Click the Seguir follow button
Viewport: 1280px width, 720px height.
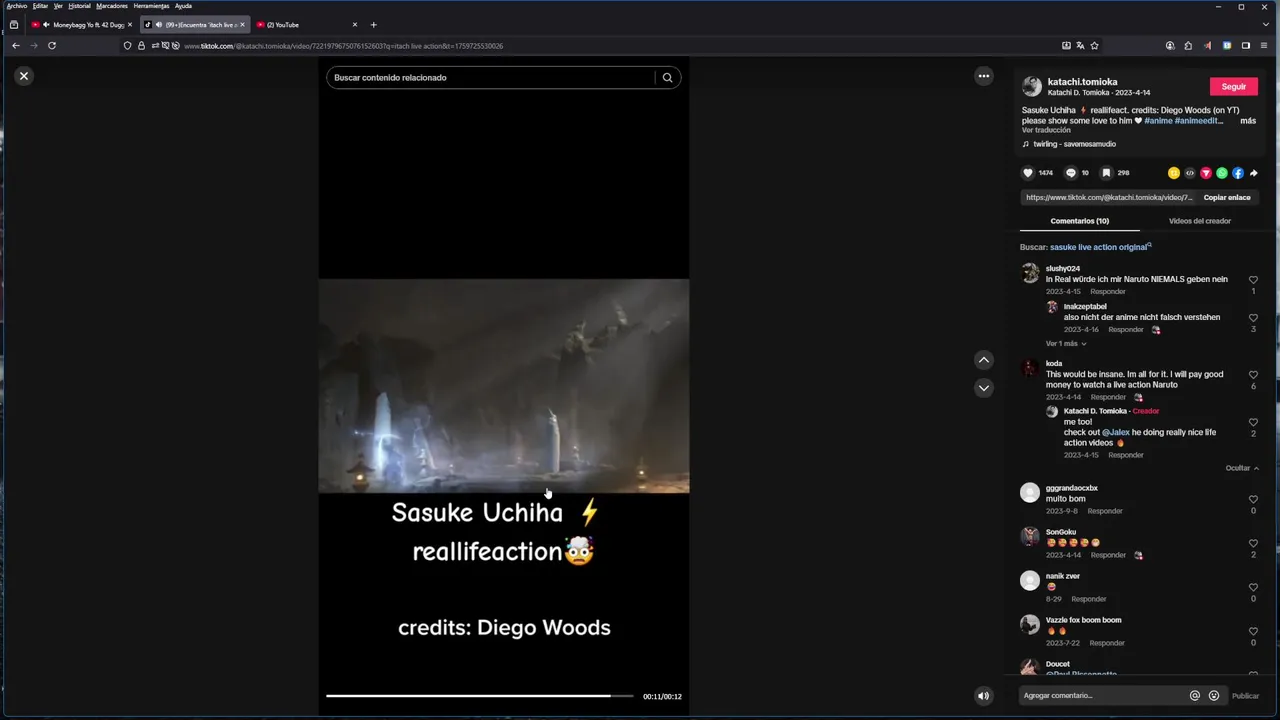[x=1234, y=87]
